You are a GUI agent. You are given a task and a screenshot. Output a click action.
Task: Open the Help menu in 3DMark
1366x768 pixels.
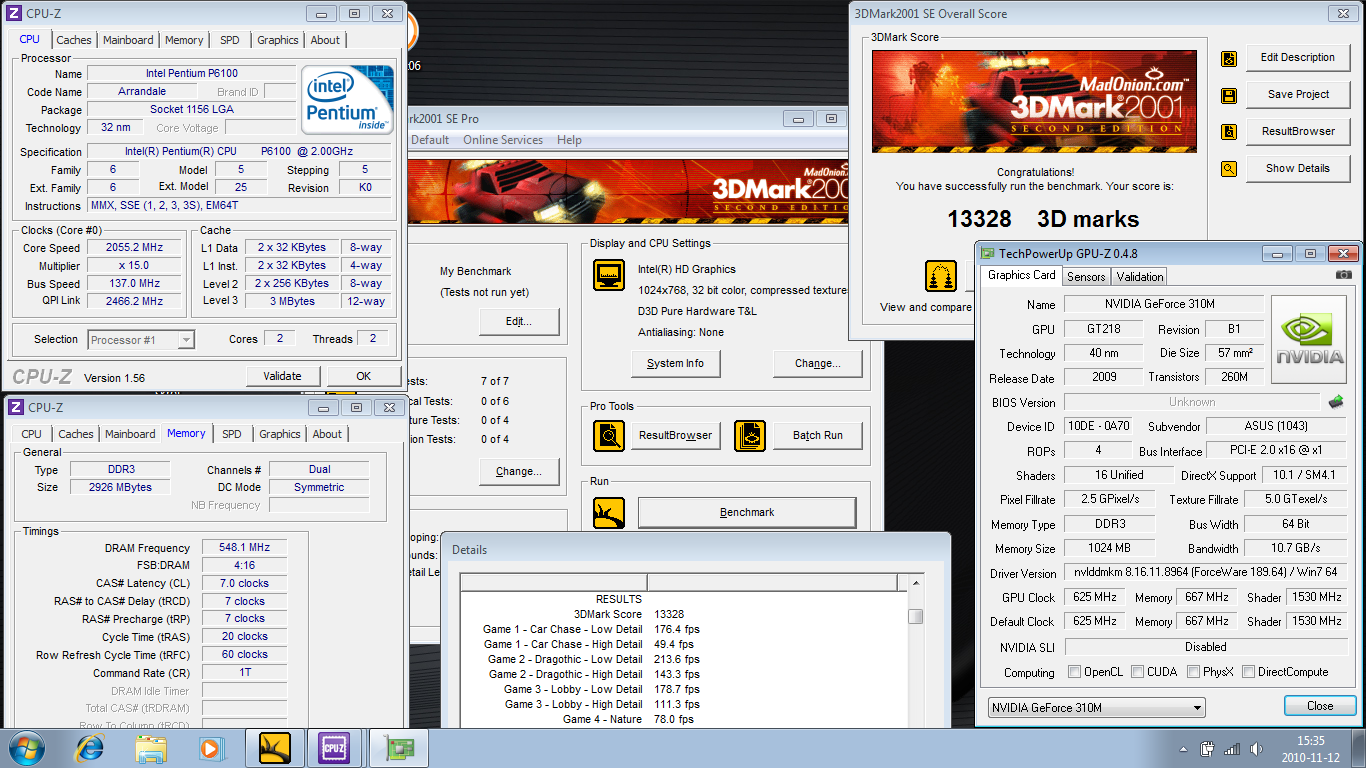(x=569, y=140)
